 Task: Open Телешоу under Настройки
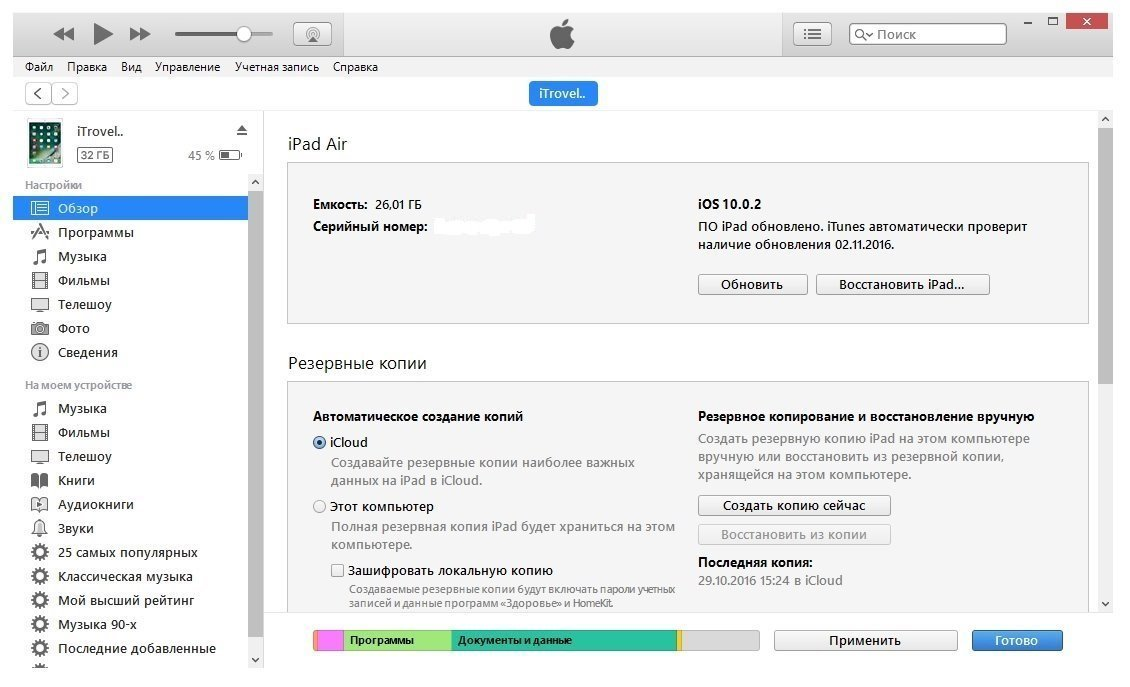[130, 304]
